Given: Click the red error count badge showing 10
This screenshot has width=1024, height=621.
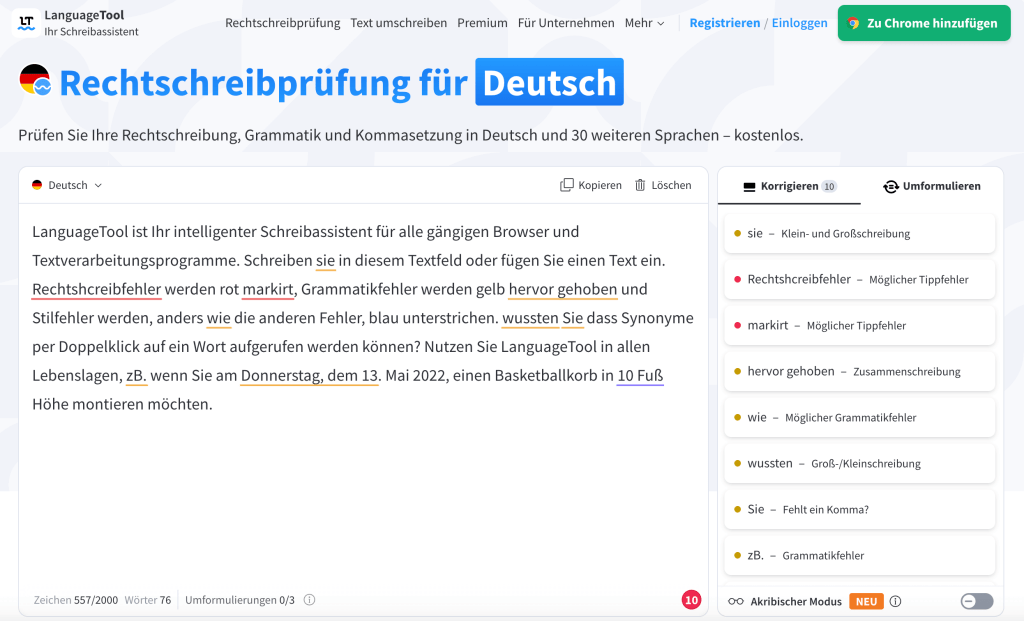Looking at the screenshot, I should 691,599.
